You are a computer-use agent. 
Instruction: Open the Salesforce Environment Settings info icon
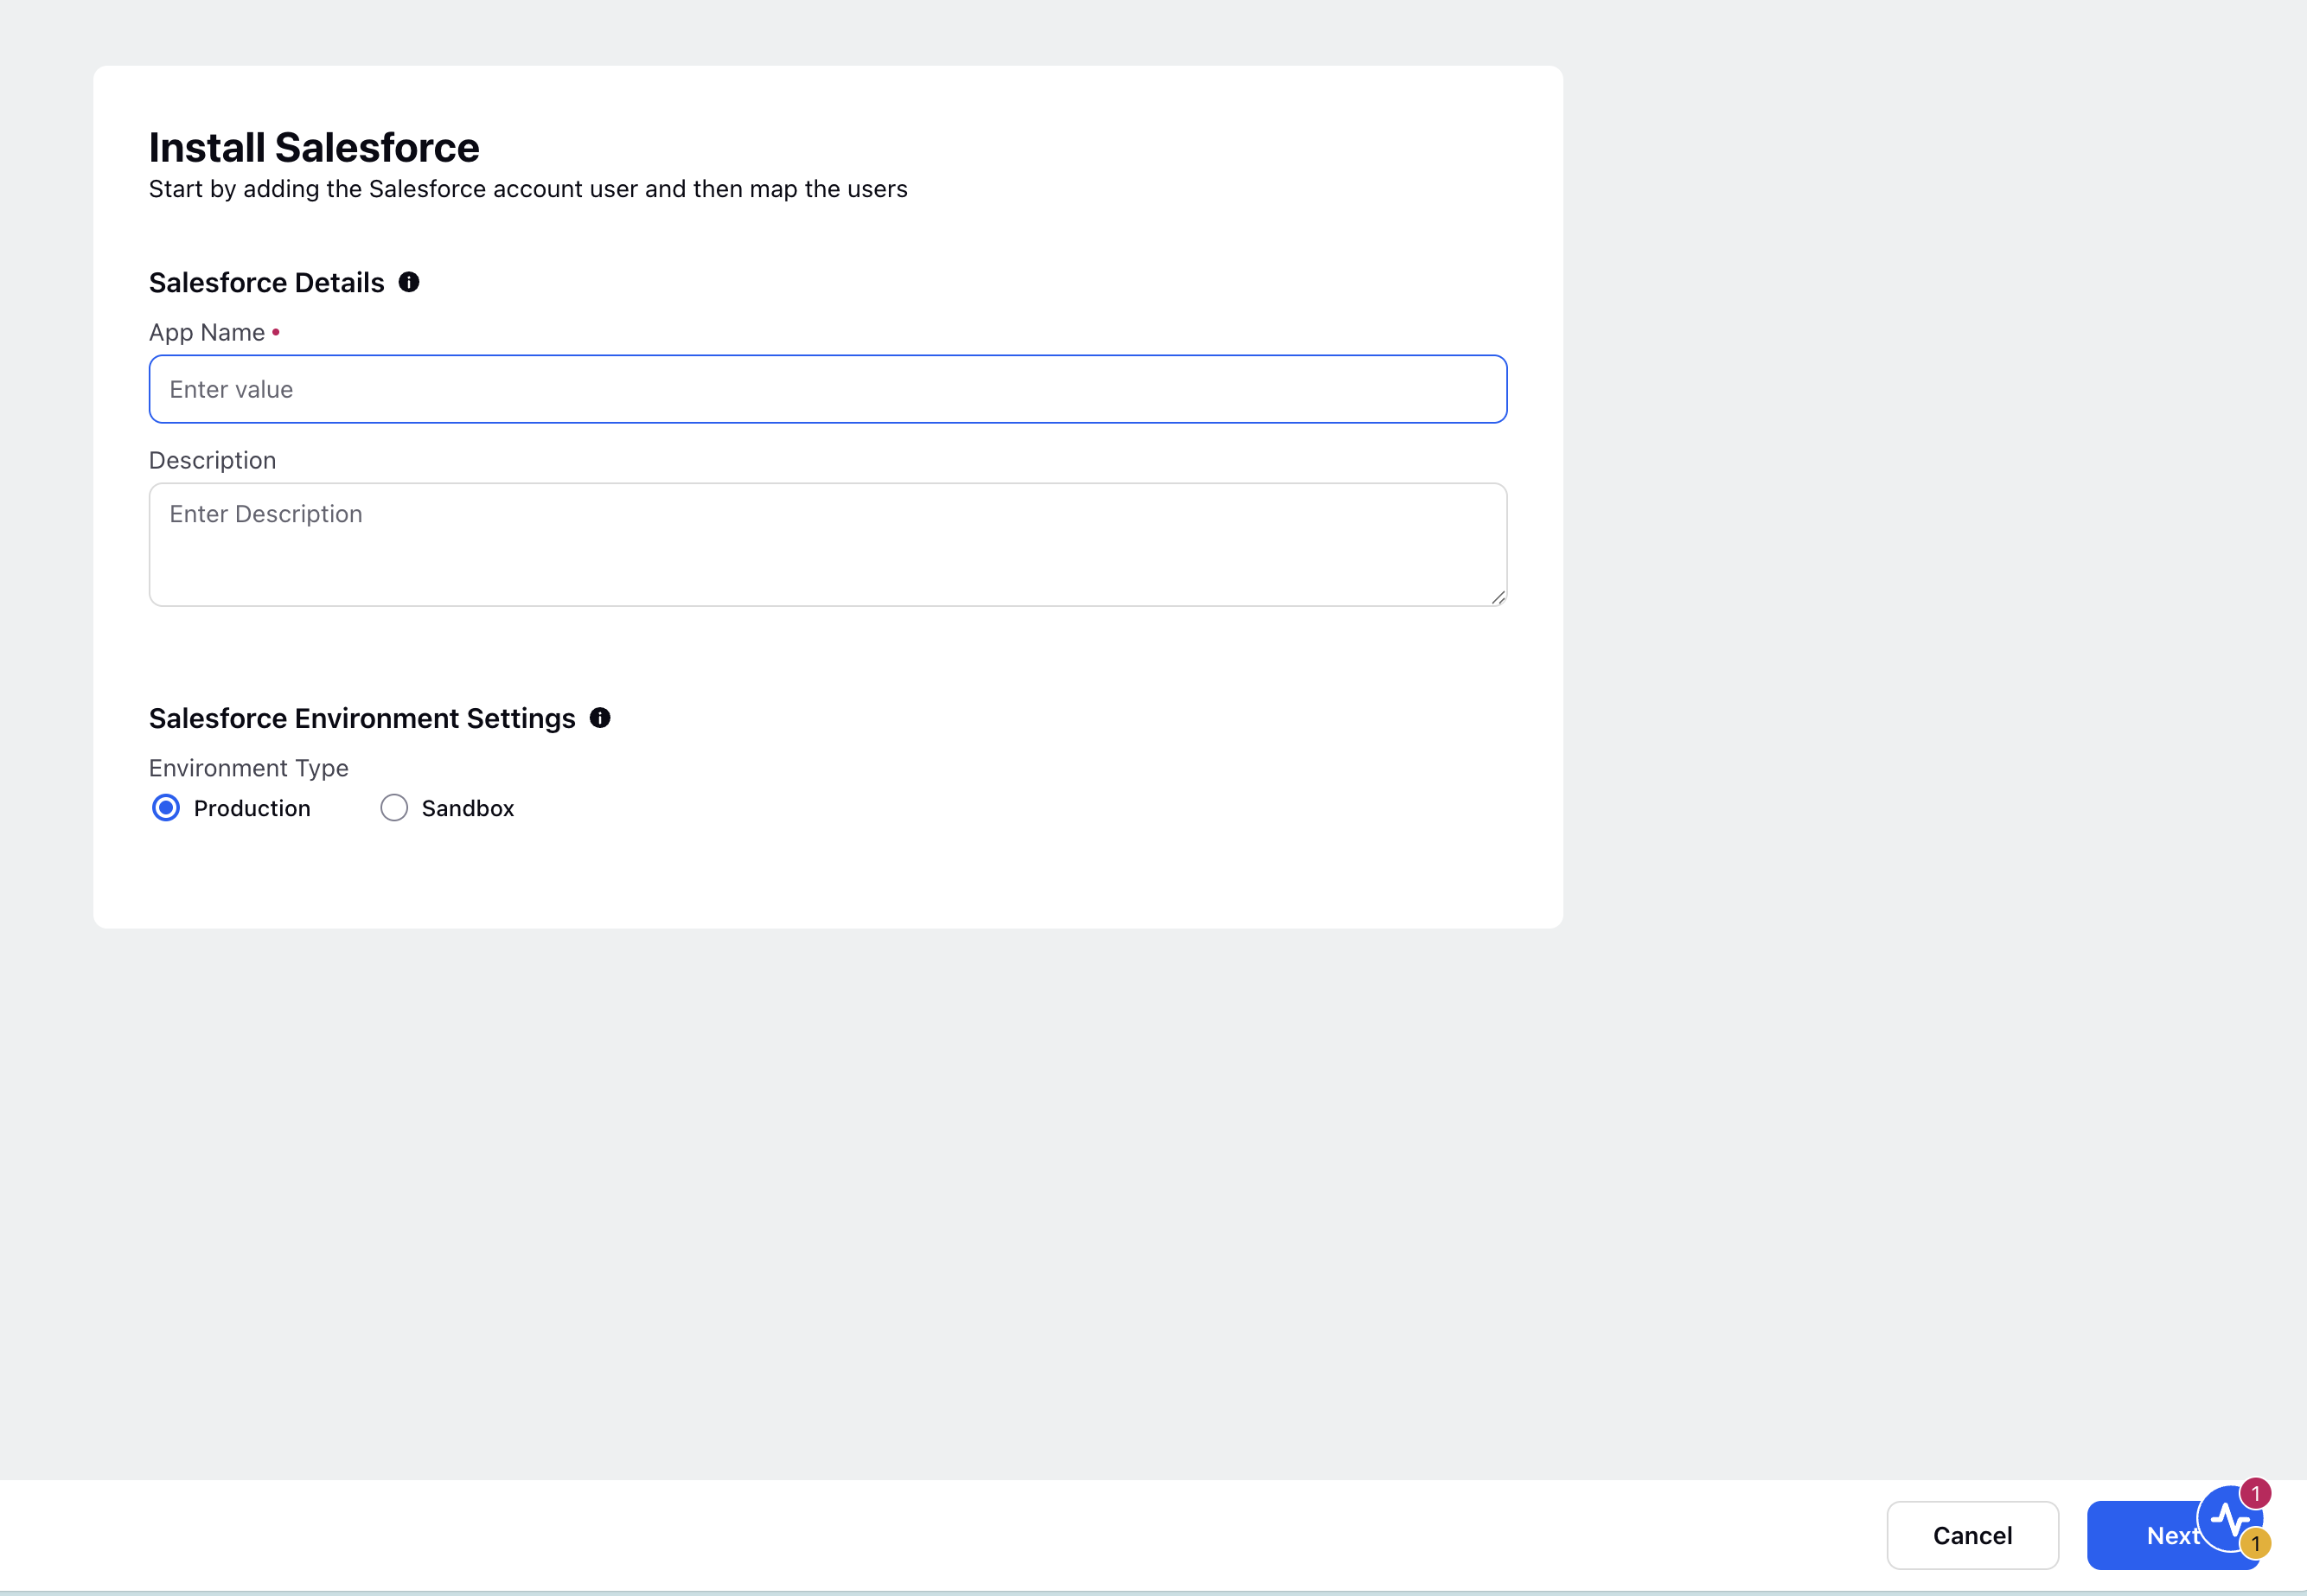pos(600,718)
